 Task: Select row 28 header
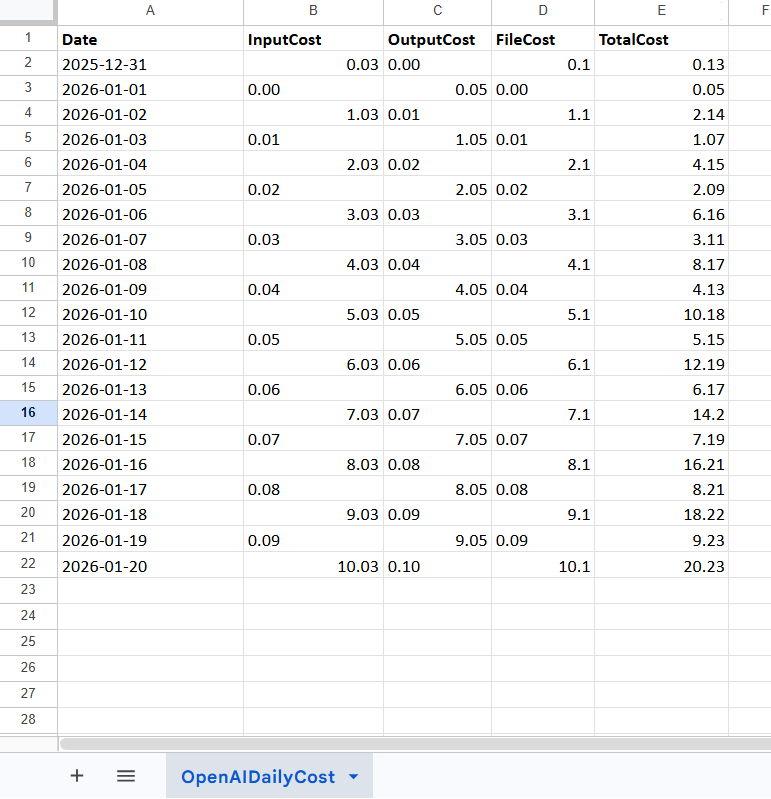[28, 720]
